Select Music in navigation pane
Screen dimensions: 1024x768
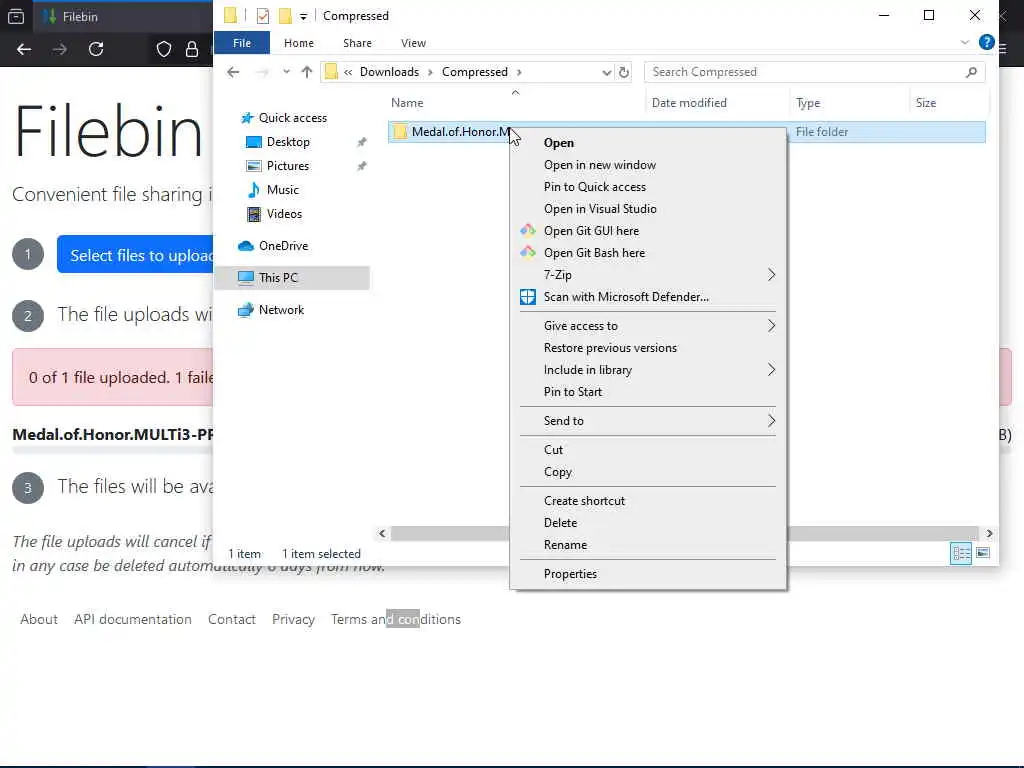pos(282,190)
